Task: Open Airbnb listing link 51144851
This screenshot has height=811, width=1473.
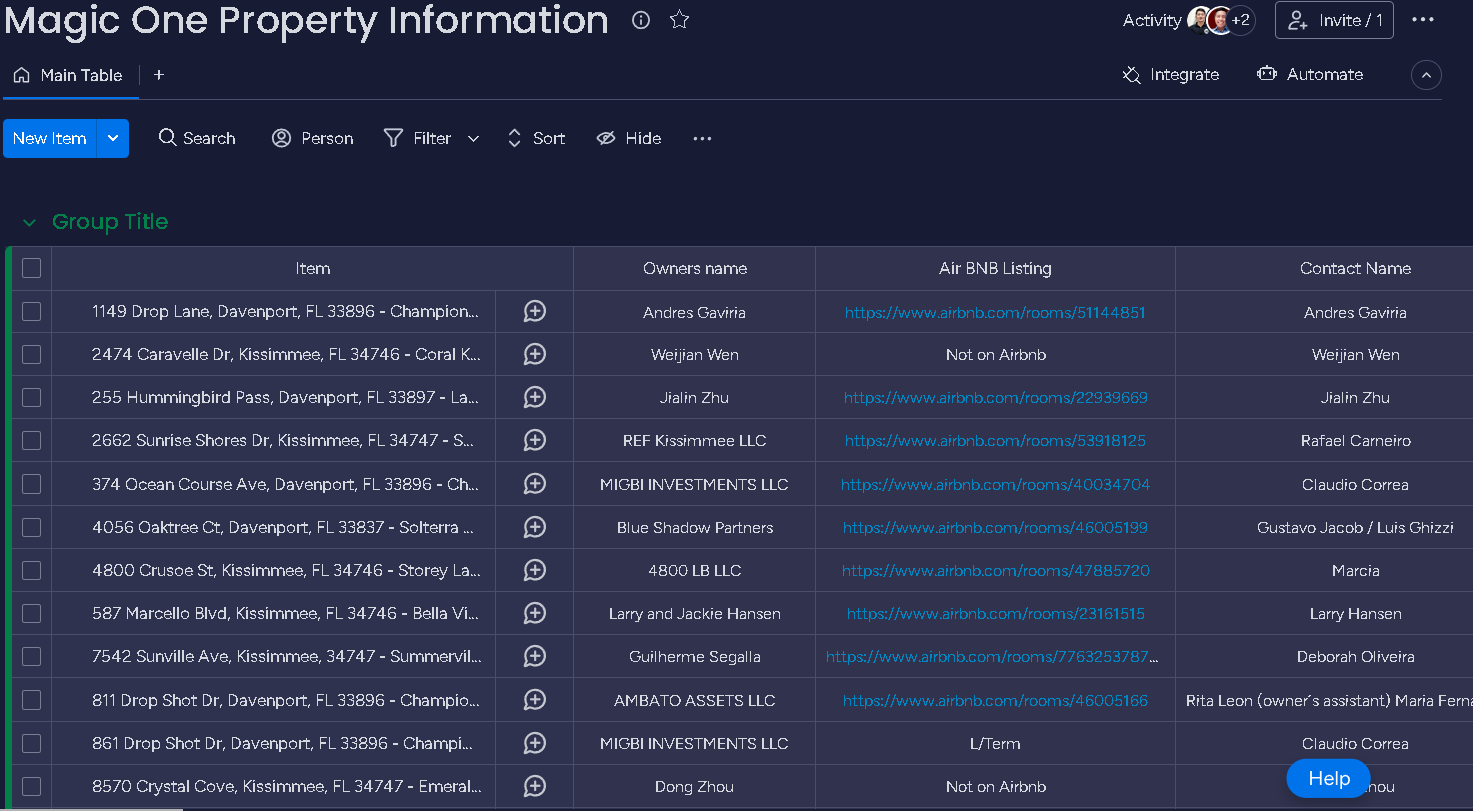Action: tap(995, 312)
